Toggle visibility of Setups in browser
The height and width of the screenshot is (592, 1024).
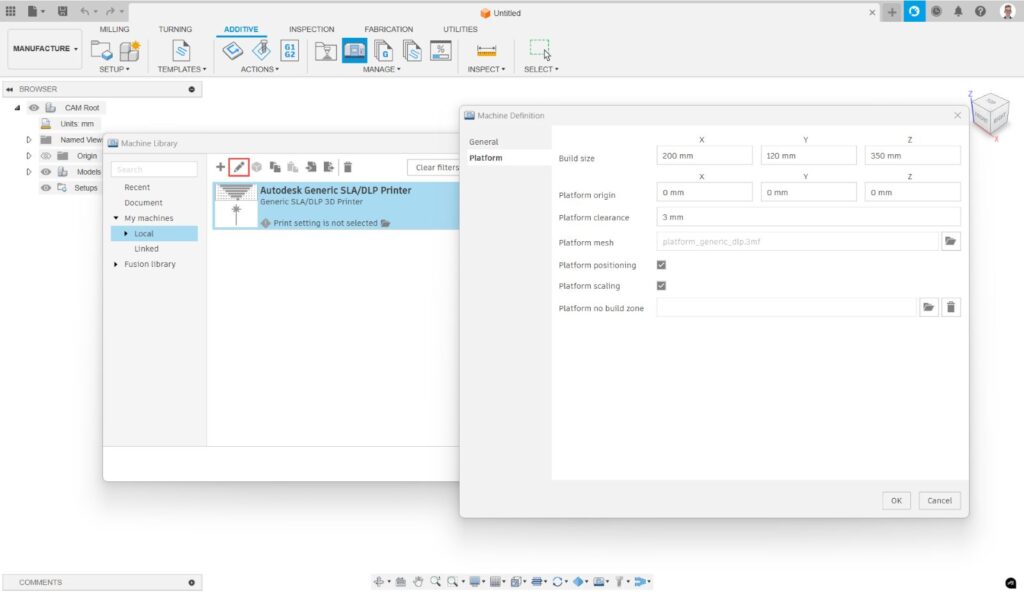(x=46, y=188)
